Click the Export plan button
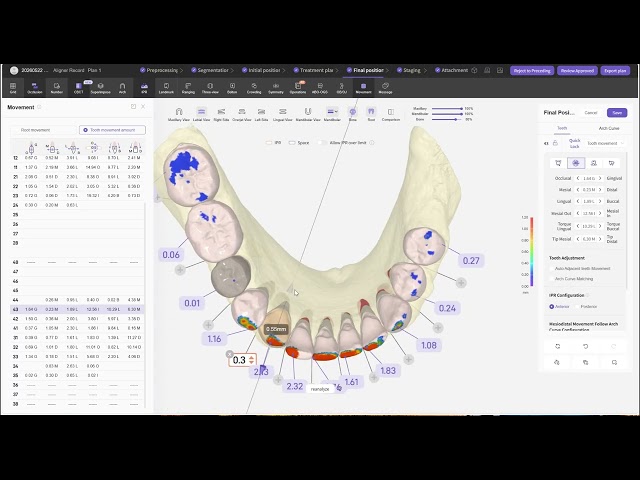 pos(615,71)
